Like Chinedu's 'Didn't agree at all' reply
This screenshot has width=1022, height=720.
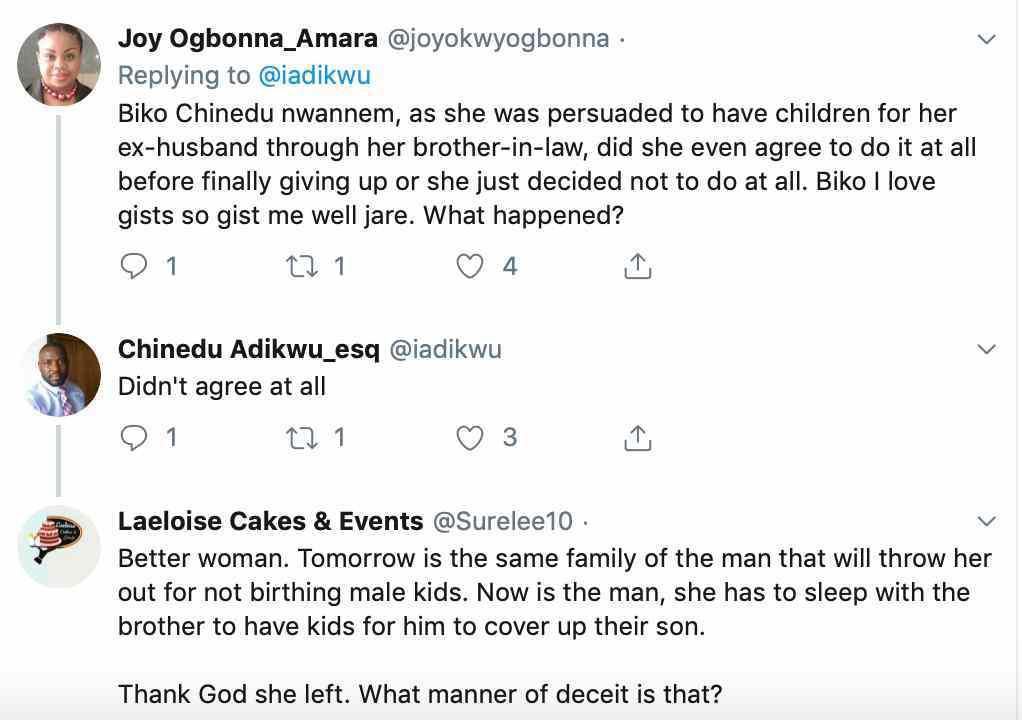pos(470,437)
